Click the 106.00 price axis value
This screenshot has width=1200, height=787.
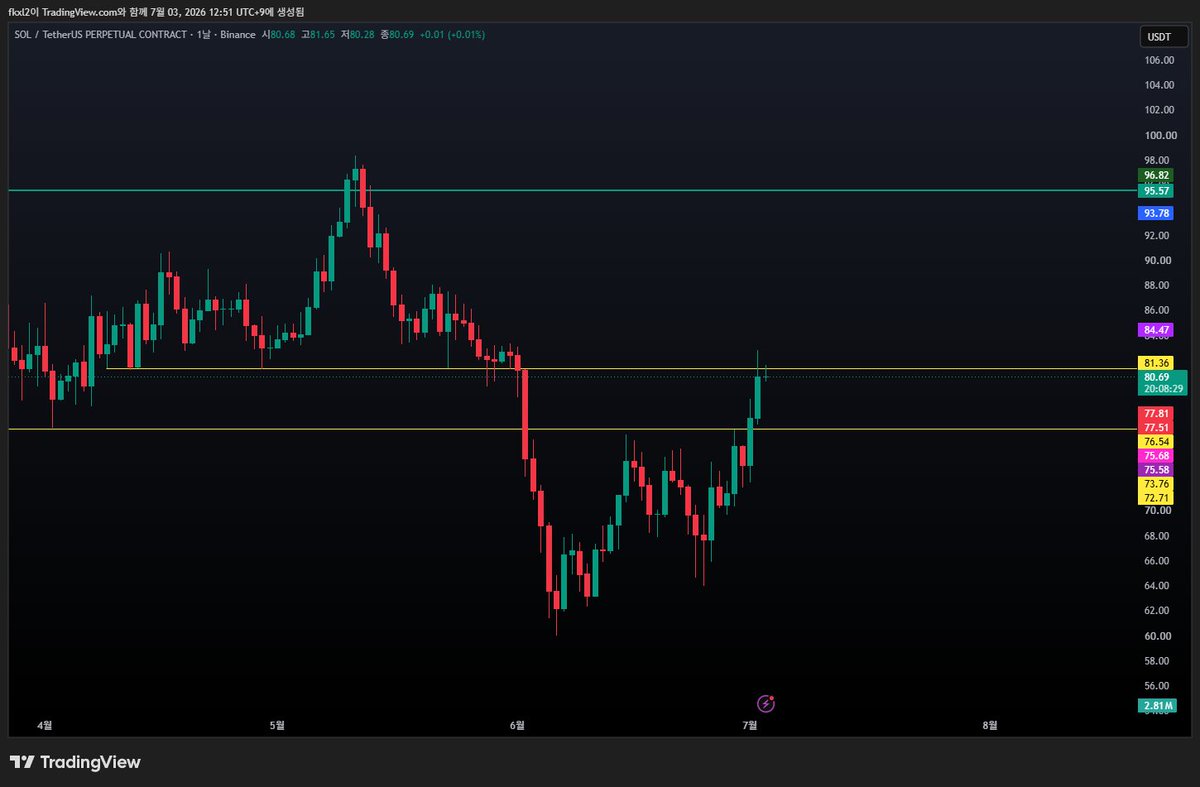click(1160, 60)
